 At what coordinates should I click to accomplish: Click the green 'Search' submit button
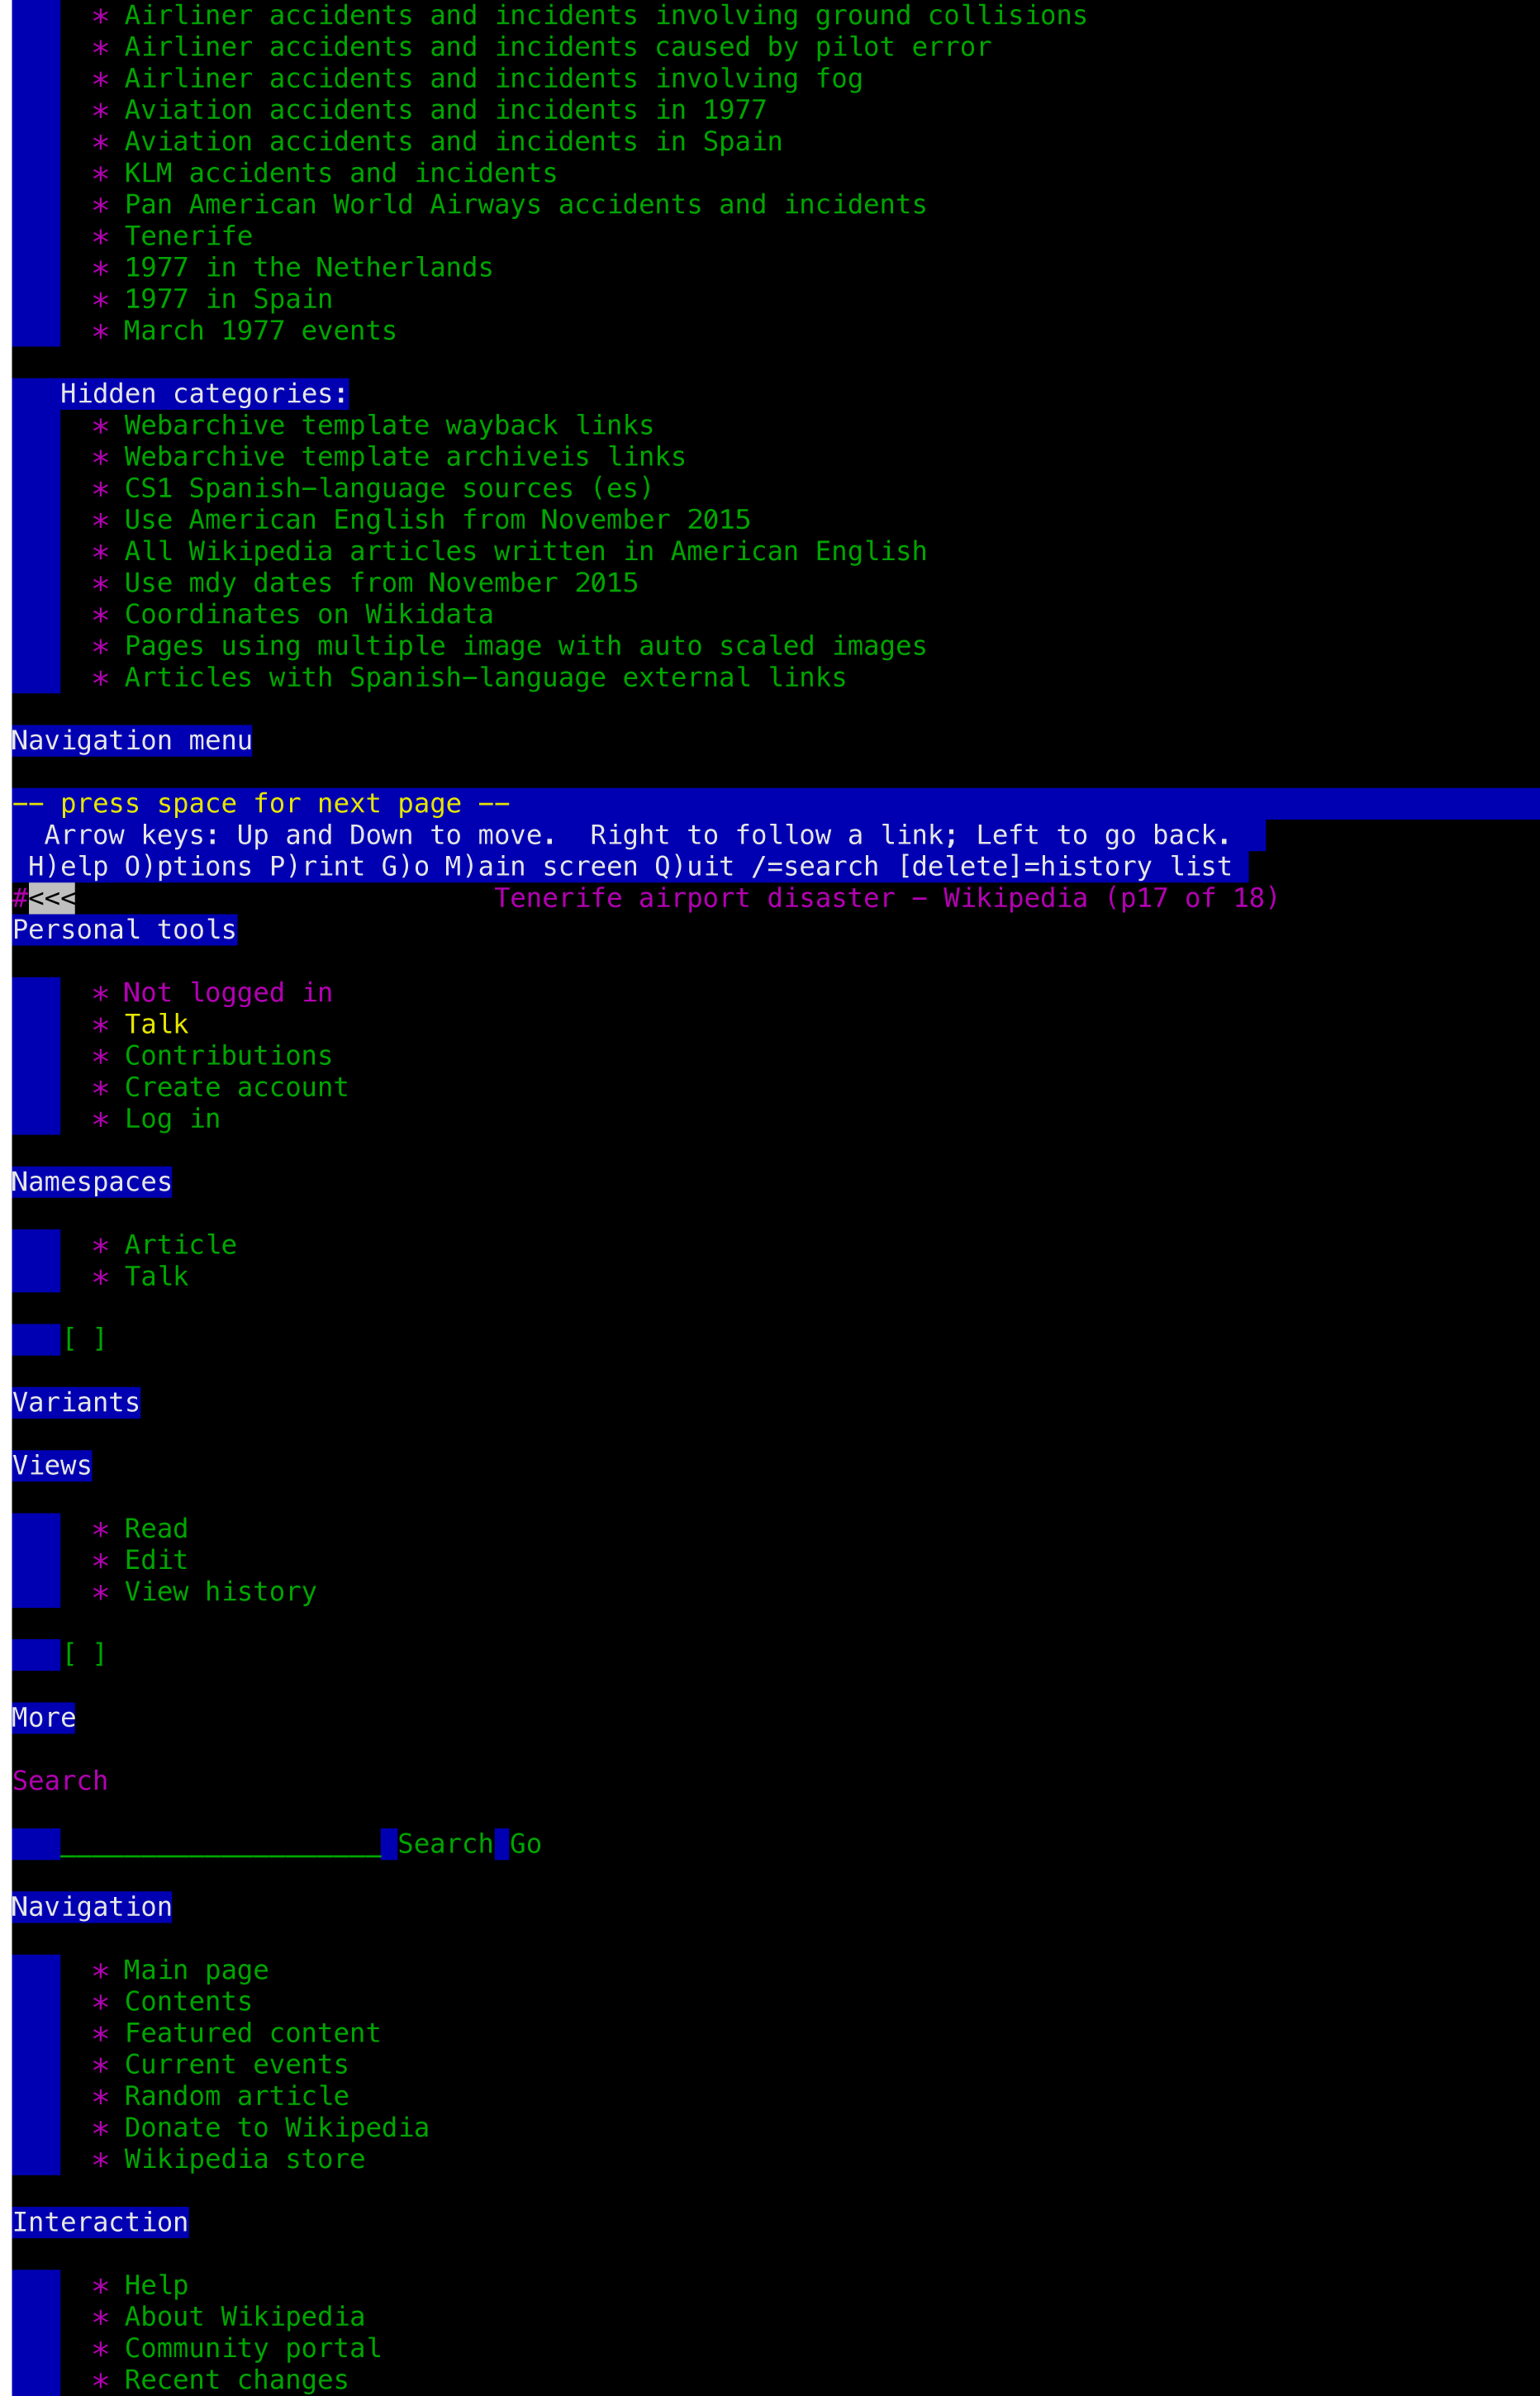click(x=445, y=1844)
